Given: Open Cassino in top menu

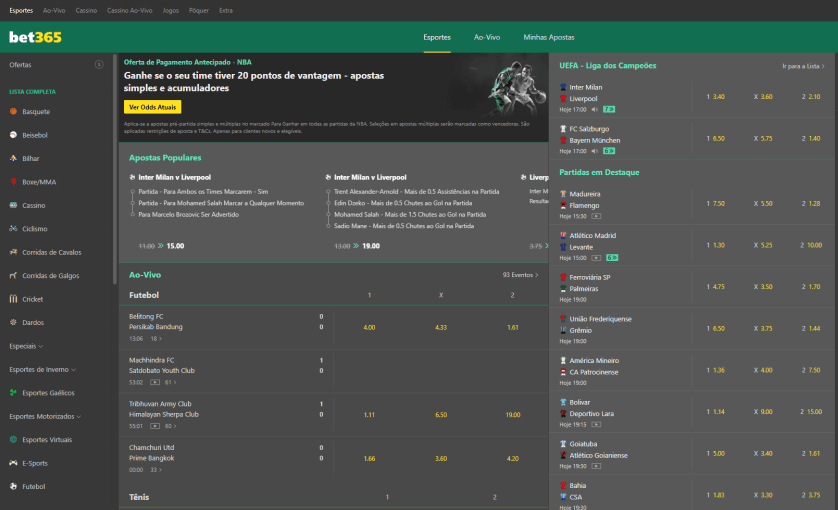Looking at the screenshot, I should 86,10.
